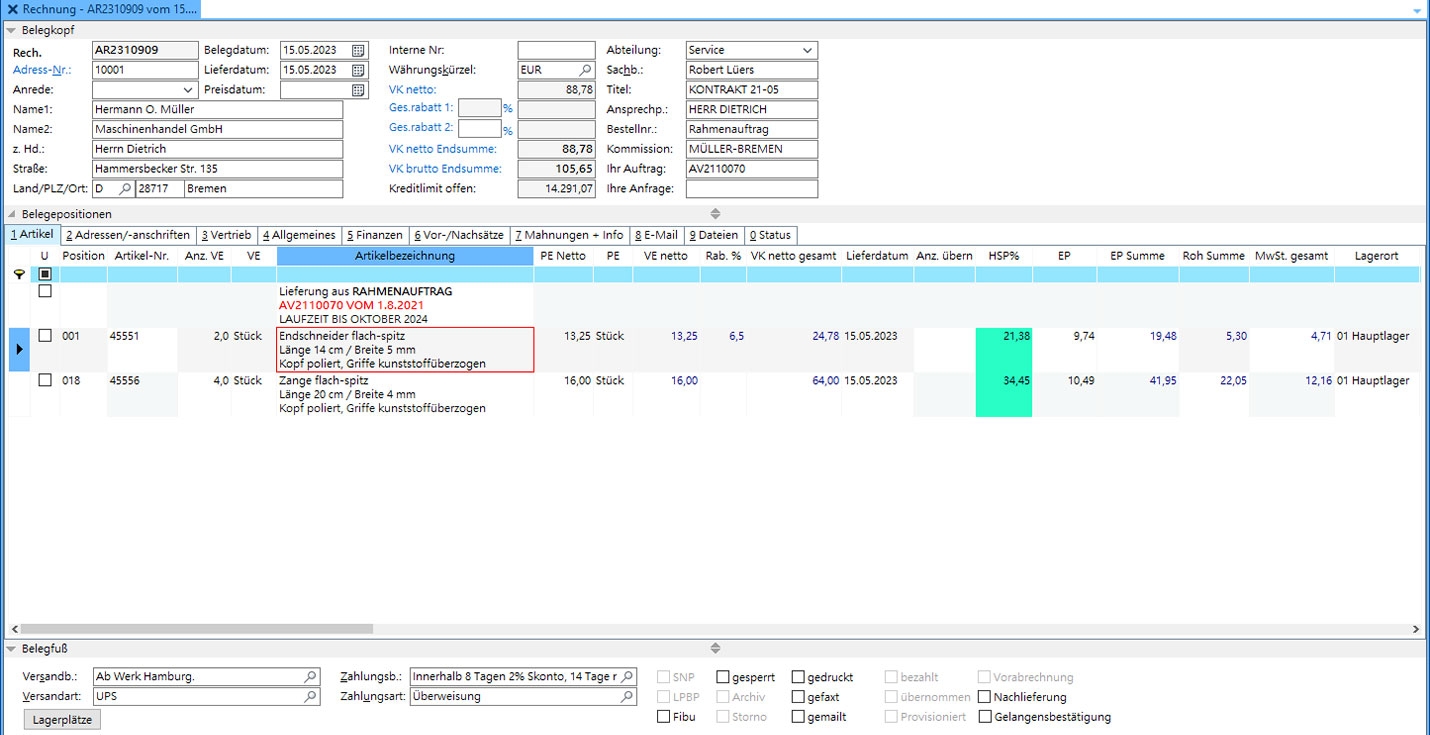Switch to the 5 Finanzen tab
The width and height of the screenshot is (1430, 735).
click(x=375, y=235)
